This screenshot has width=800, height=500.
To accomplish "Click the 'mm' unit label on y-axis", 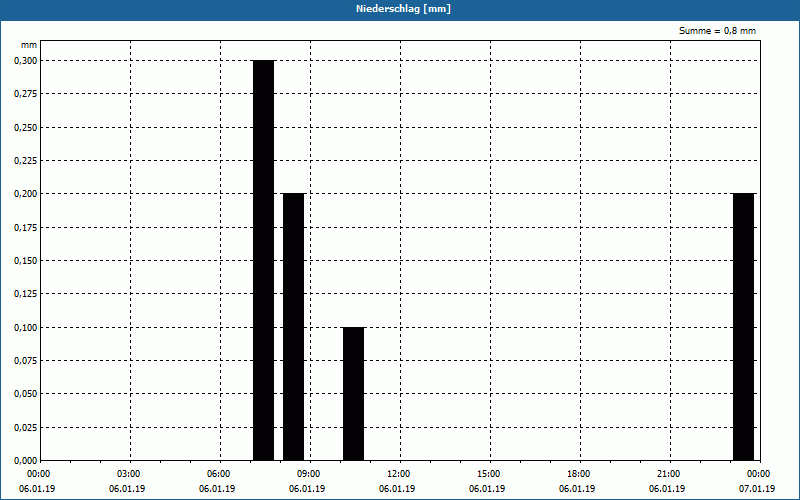I will (x=29, y=45).
